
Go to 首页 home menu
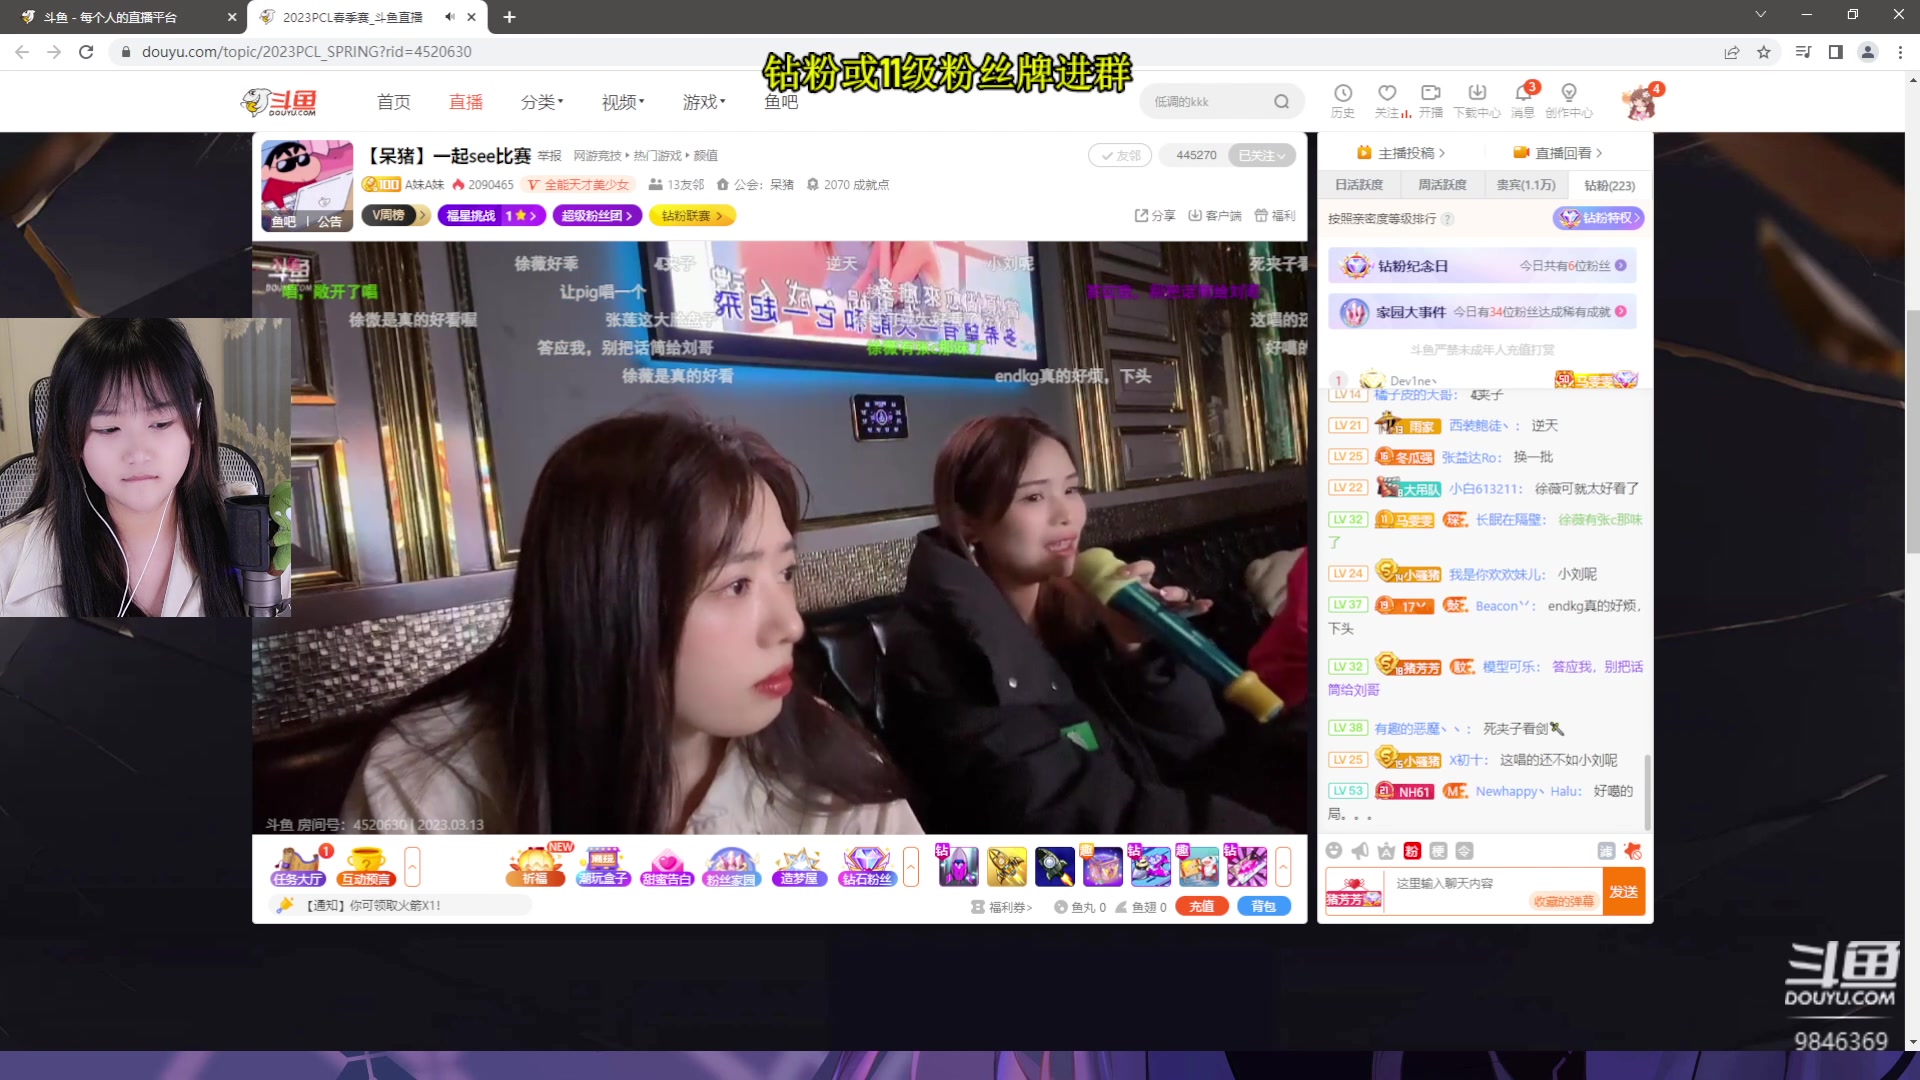click(394, 102)
